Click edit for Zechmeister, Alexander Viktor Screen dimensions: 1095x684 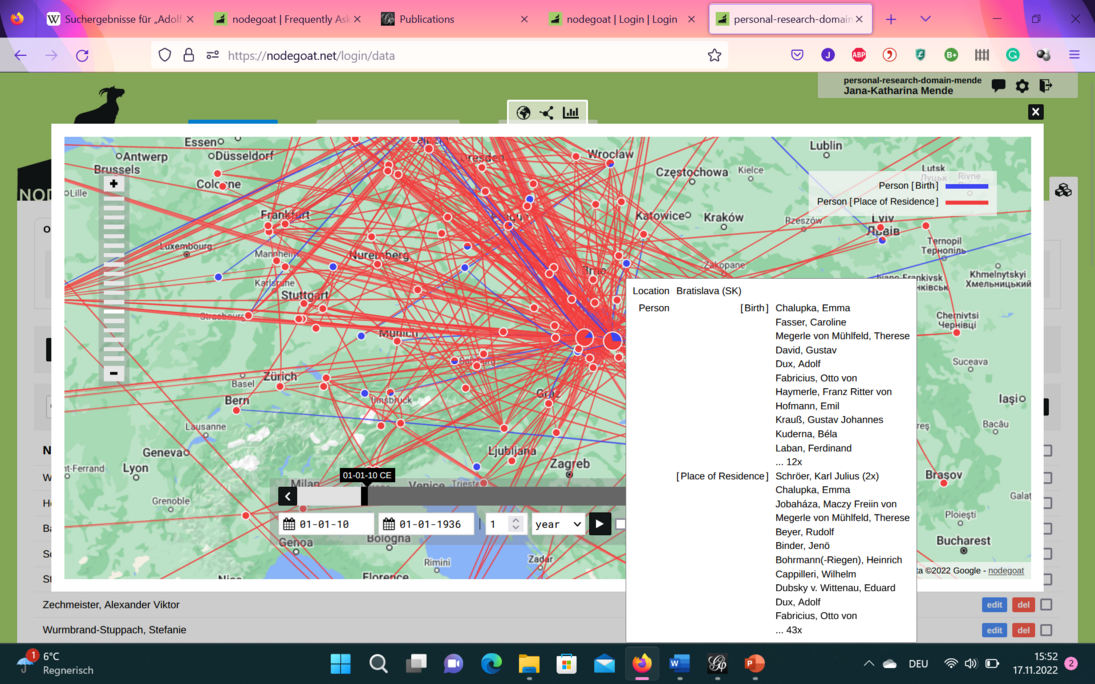pos(993,605)
